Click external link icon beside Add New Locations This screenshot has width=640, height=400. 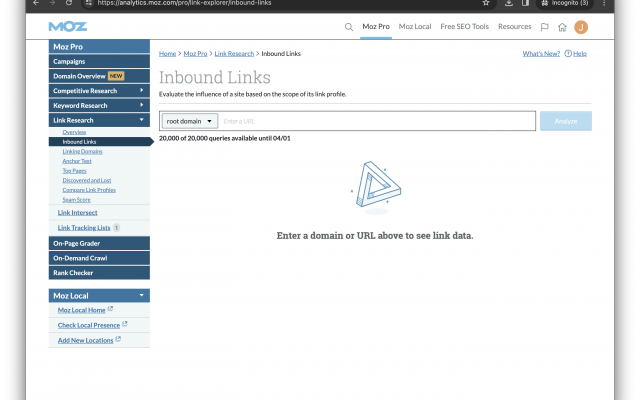pyautogui.click(x=118, y=339)
